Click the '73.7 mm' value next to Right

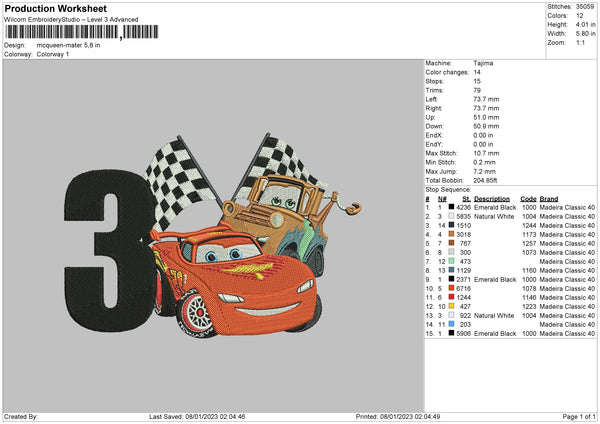tap(486, 108)
